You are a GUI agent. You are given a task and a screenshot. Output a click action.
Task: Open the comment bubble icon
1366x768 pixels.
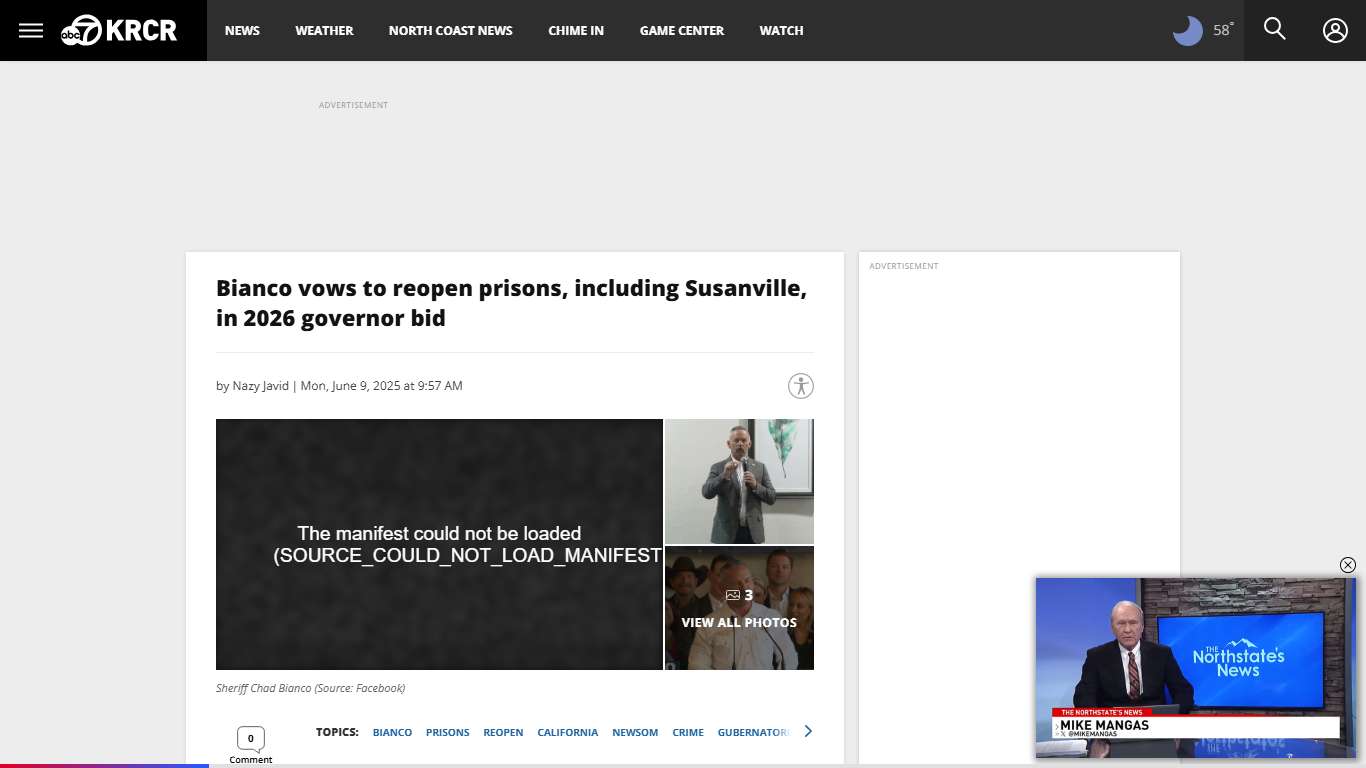click(x=250, y=739)
